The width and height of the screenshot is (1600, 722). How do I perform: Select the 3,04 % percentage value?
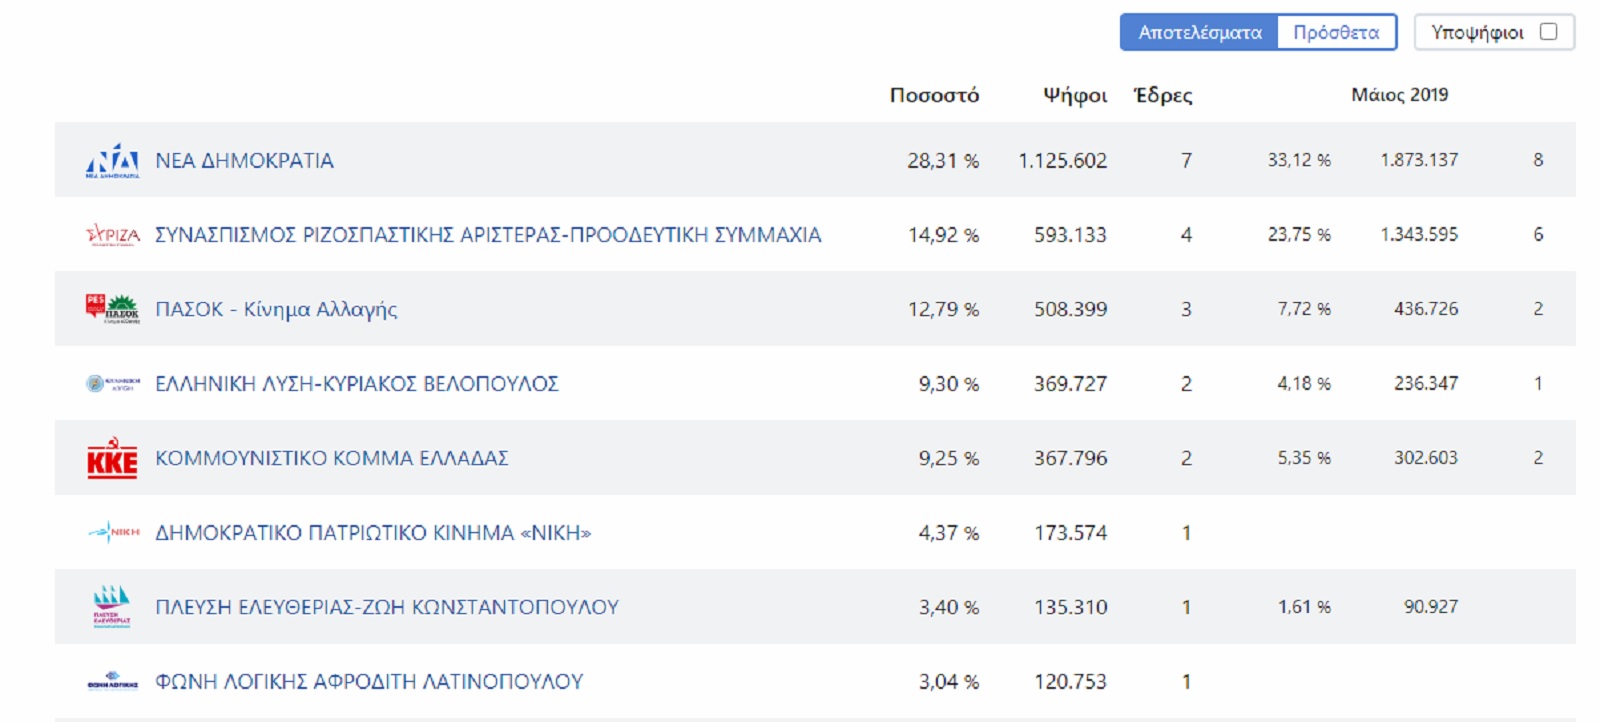coord(949,681)
